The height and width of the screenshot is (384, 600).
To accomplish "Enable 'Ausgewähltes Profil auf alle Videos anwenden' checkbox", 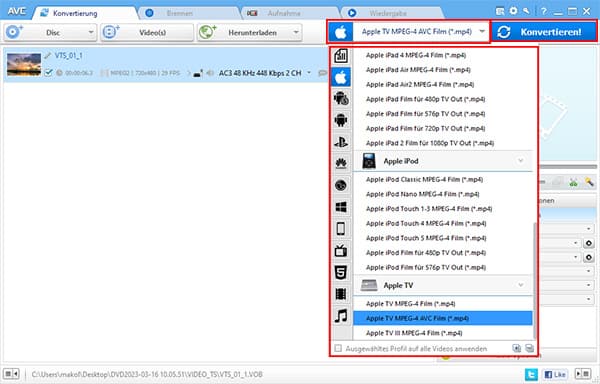I will (x=338, y=348).
